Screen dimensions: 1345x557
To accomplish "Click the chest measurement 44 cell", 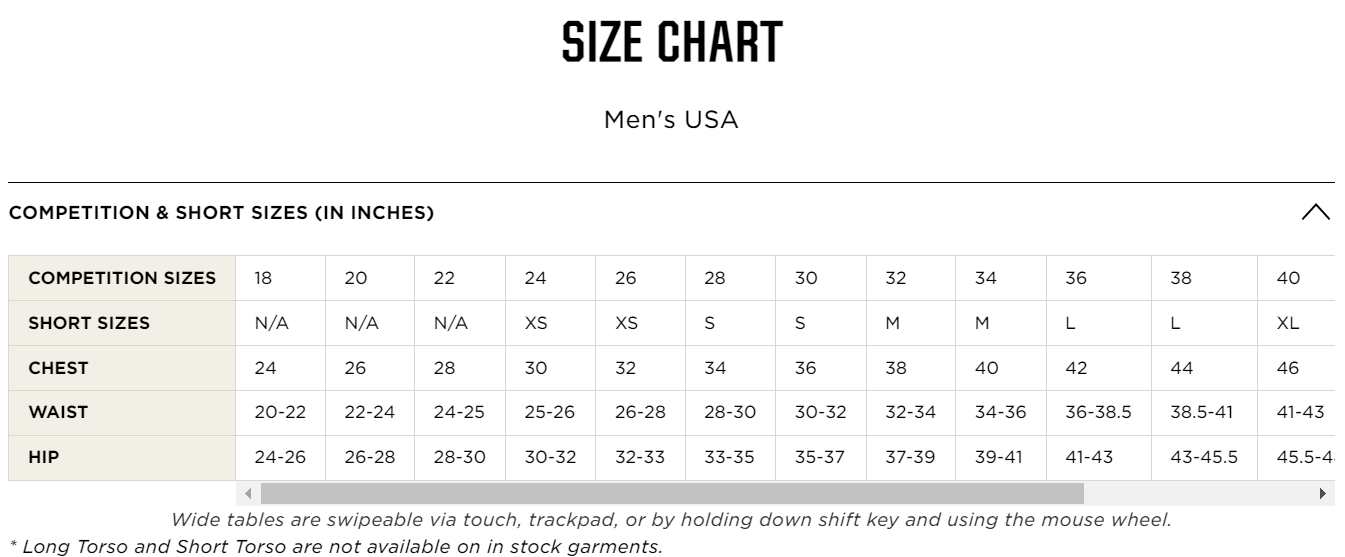I will 1181,368.
